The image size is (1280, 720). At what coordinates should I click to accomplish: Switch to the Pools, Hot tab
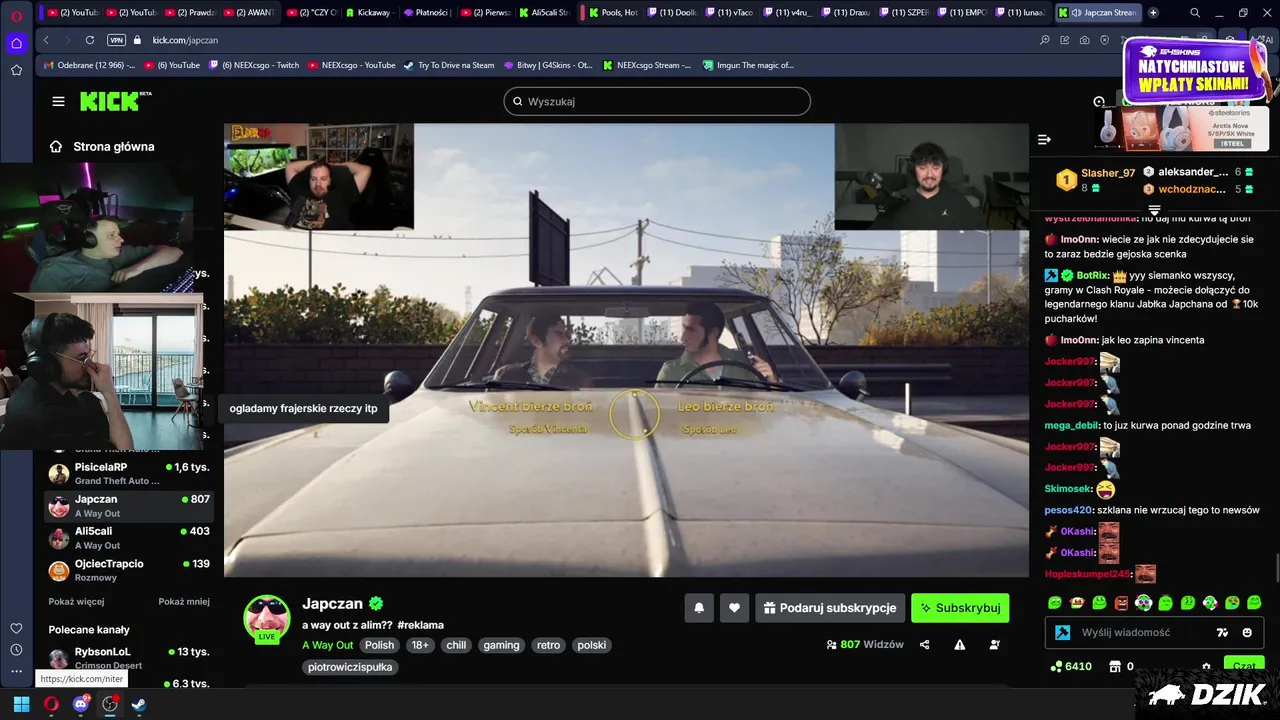point(613,12)
